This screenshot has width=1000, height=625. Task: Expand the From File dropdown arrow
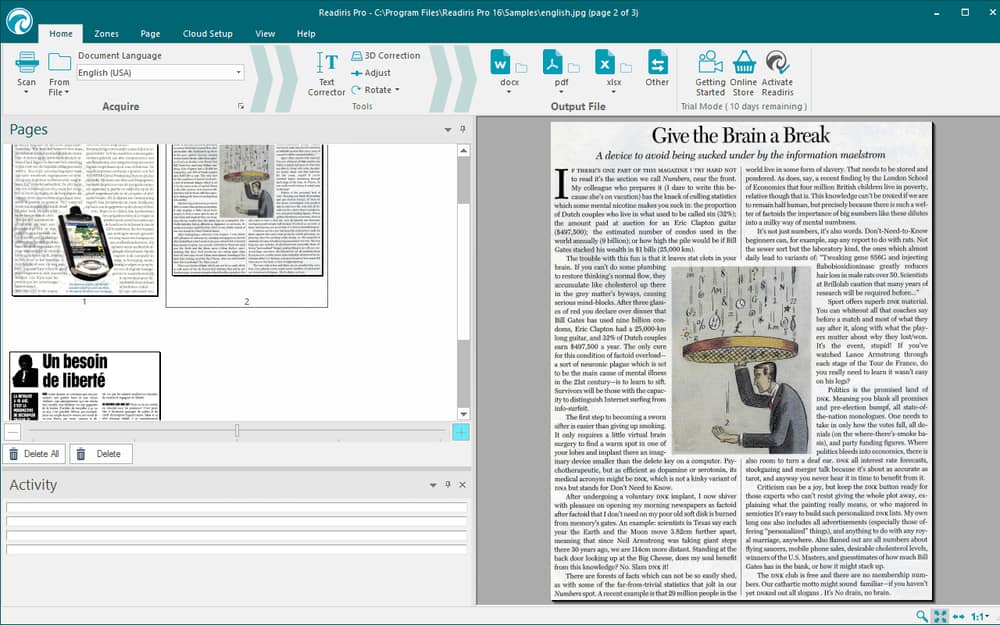click(x=66, y=92)
